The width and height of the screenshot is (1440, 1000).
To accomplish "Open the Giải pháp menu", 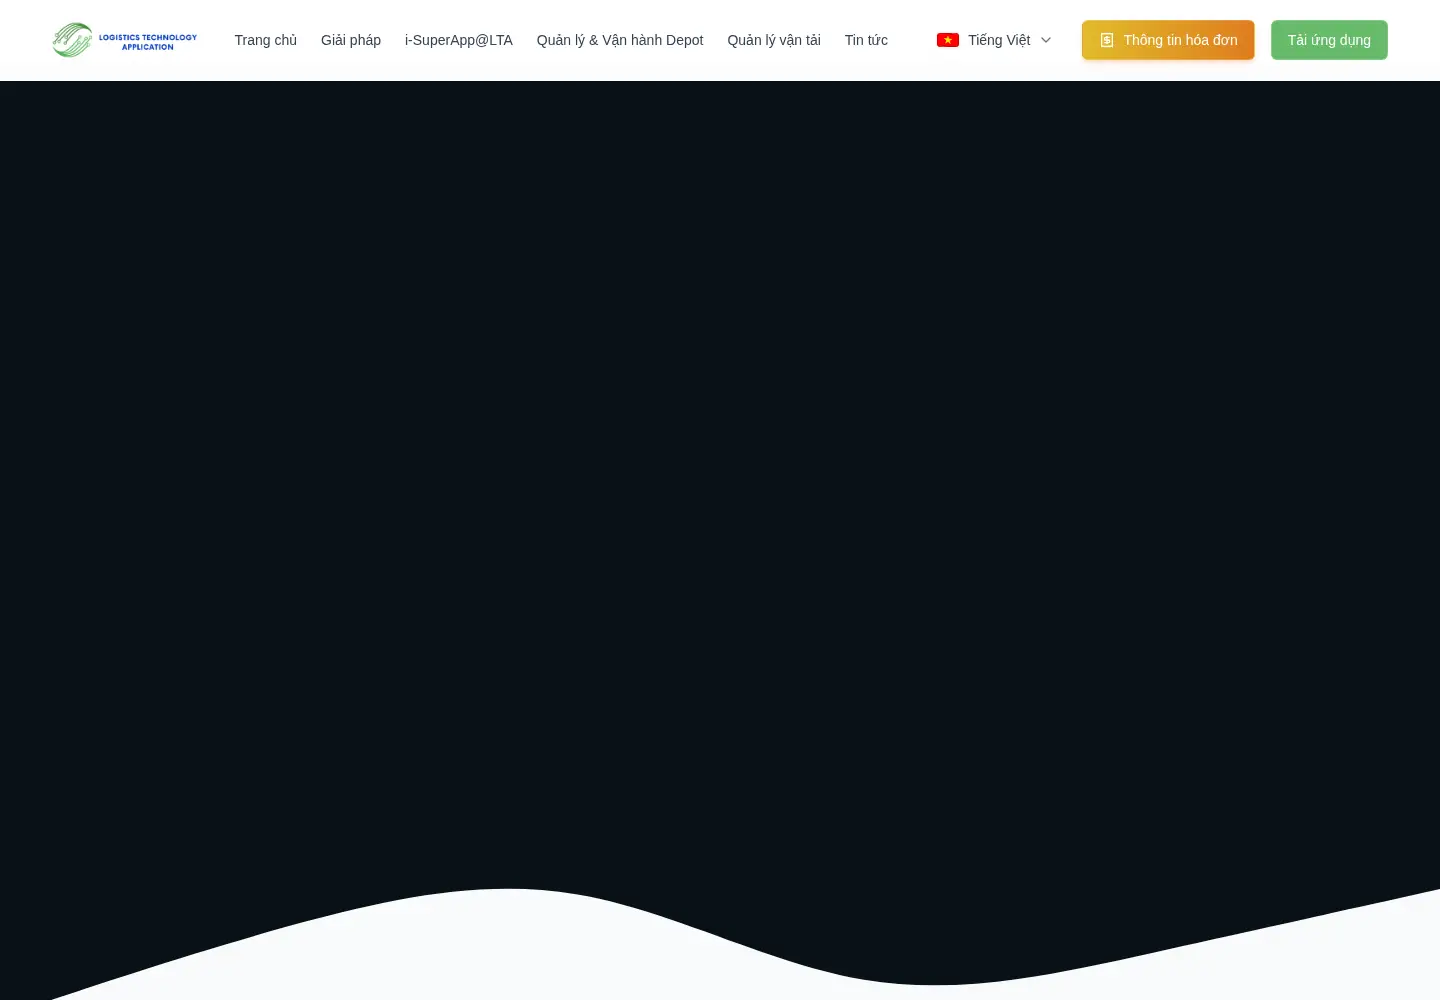I will click(351, 40).
